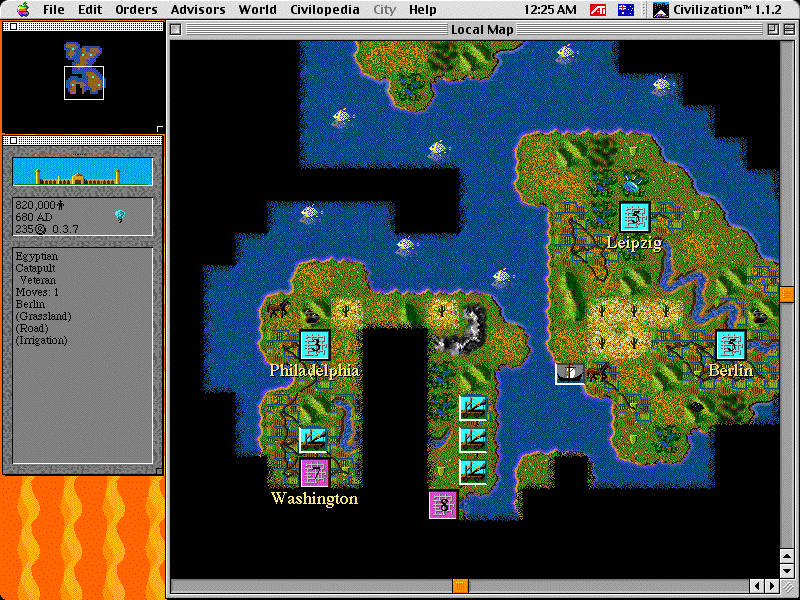Open the Edit menu
Image resolution: width=800 pixels, height=600 pixels.
(90, 10)
